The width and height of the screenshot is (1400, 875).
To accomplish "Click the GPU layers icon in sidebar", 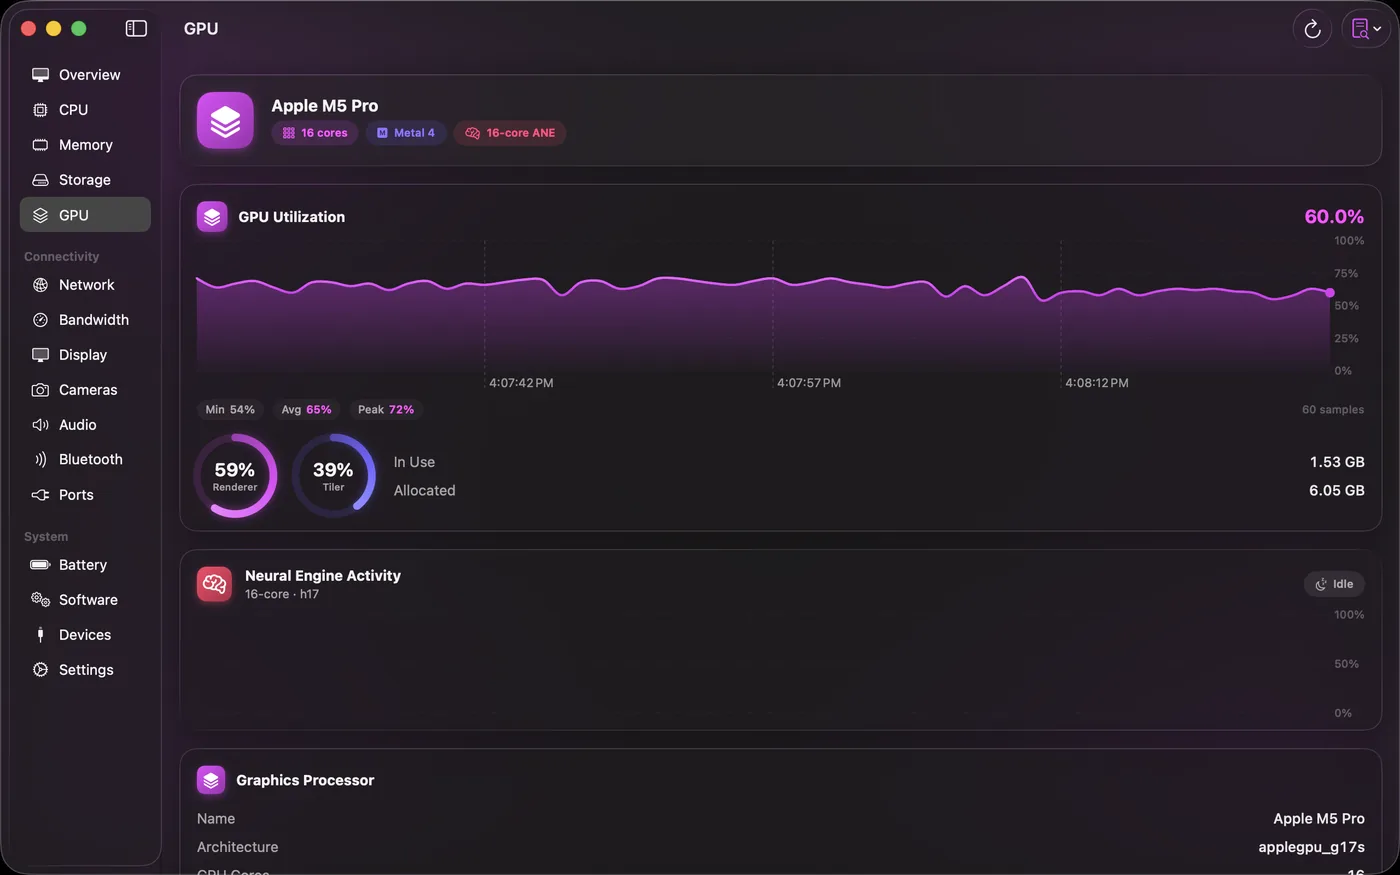I will click(40, 215).
